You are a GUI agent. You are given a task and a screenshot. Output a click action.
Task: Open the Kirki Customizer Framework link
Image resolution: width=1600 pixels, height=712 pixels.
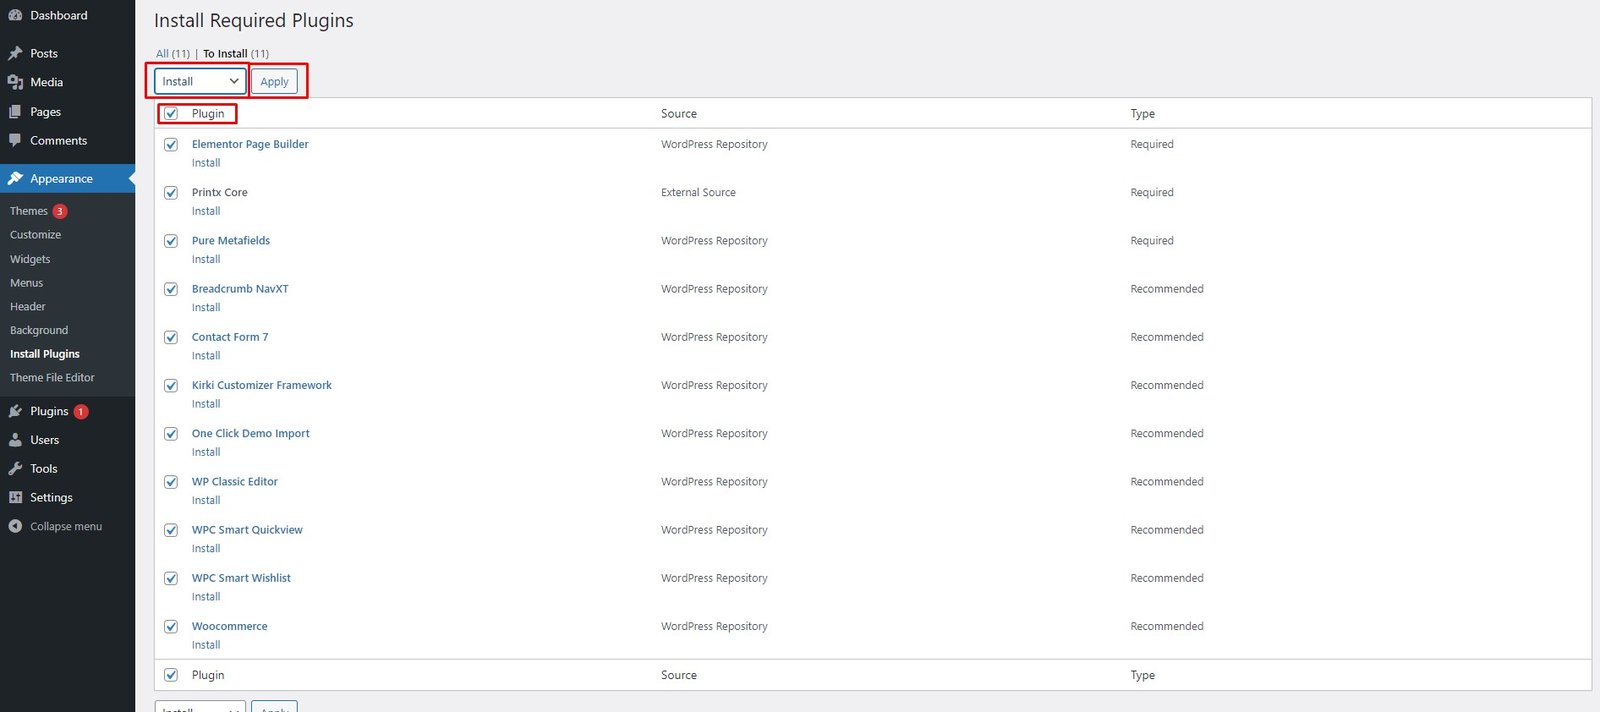pyautogui.click(x=262, y=385)
